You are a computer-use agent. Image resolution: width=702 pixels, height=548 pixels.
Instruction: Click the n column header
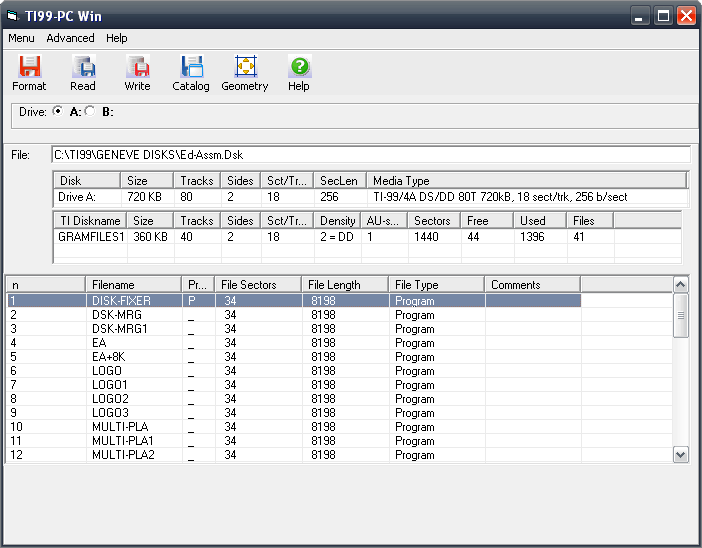(45, 285)
